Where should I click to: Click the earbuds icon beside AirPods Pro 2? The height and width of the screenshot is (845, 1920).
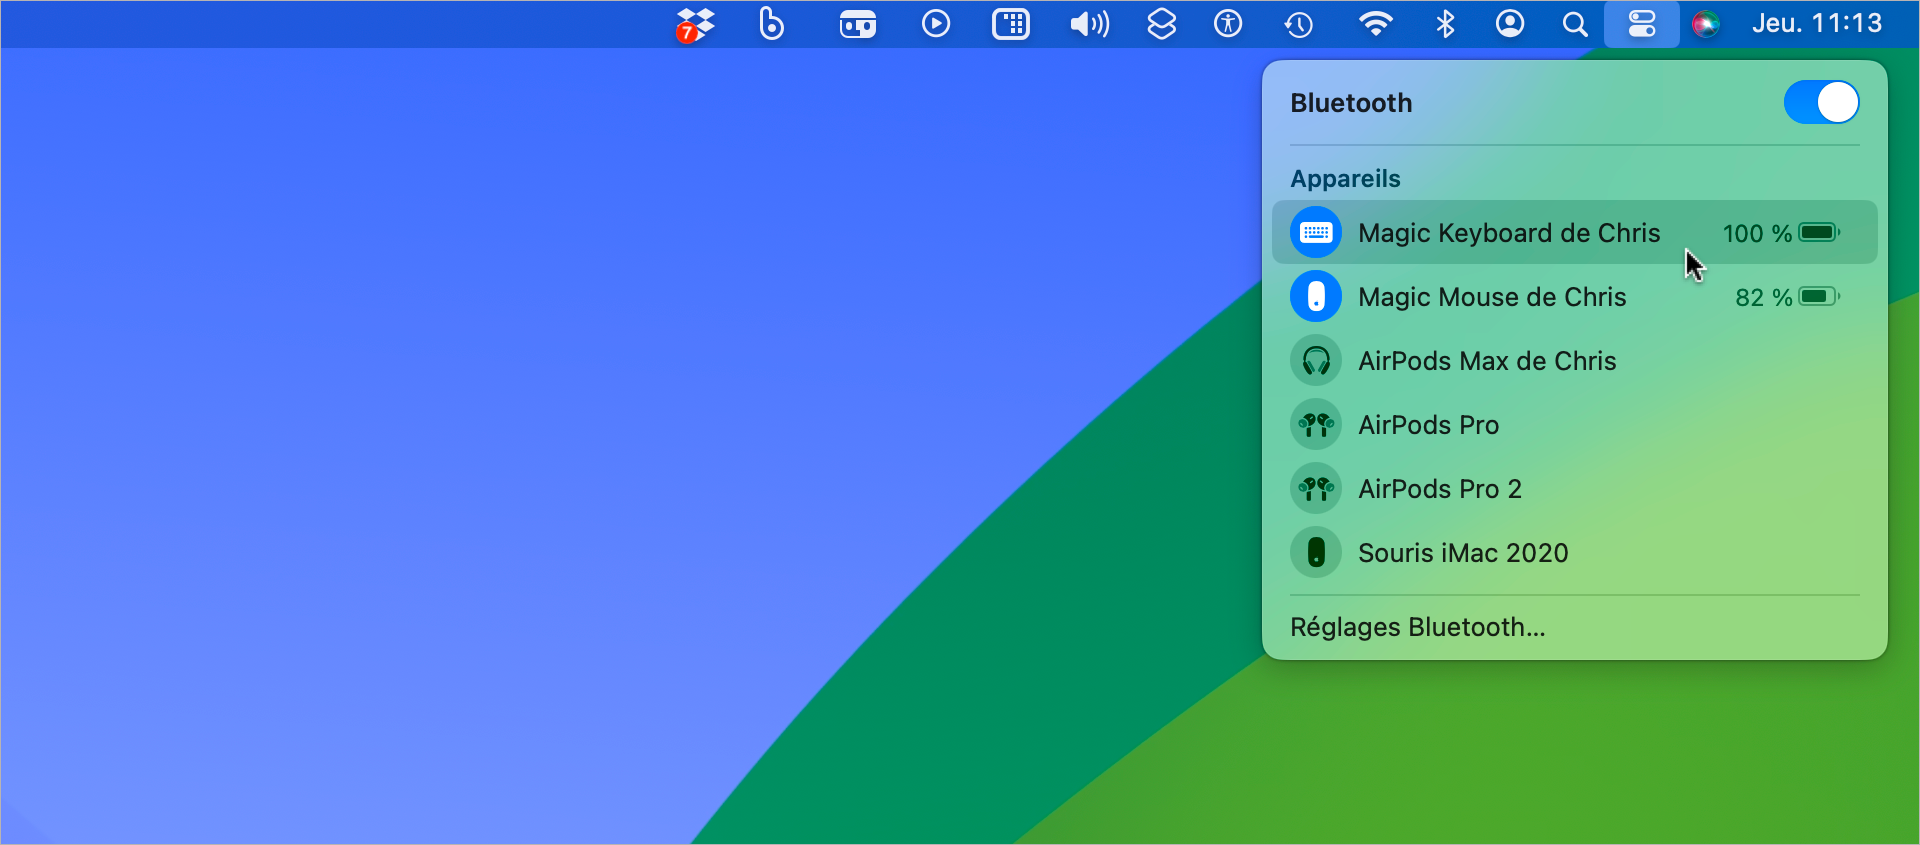(1316, 488)
